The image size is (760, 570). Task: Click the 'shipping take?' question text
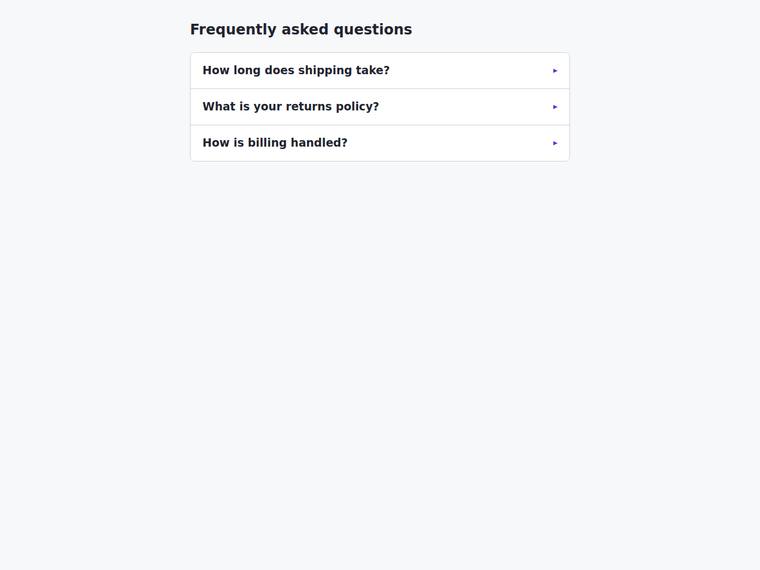[x=344, y=71]
